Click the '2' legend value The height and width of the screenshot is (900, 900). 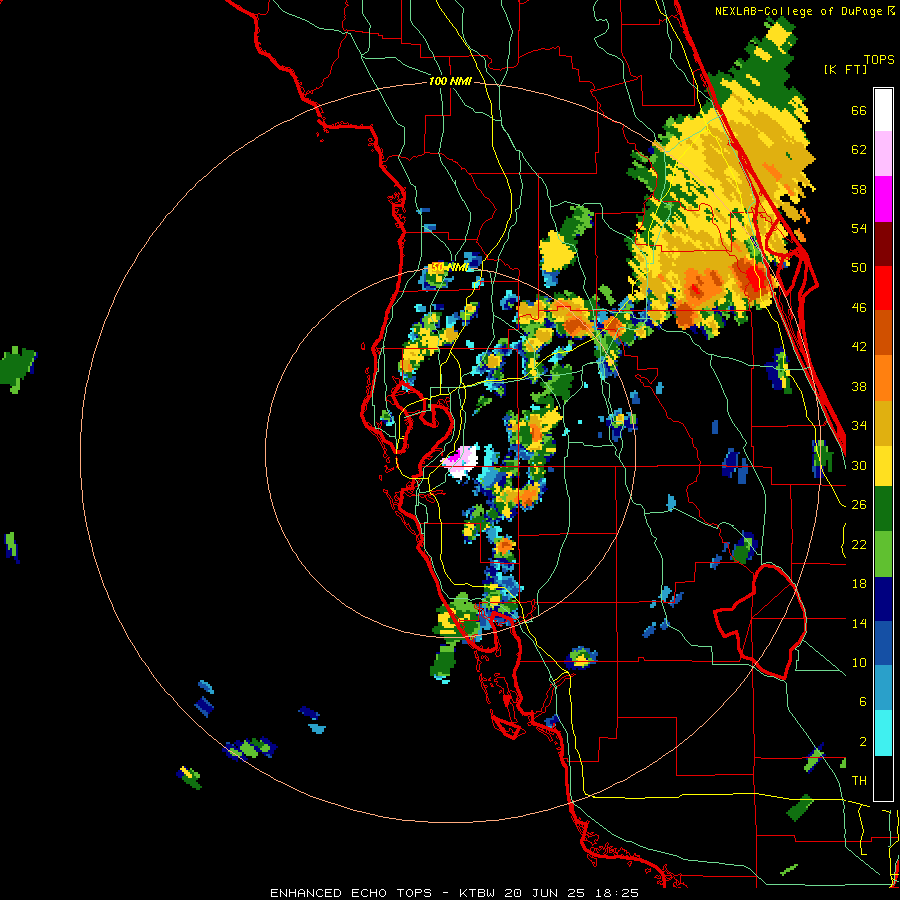[x=863, y=742]
